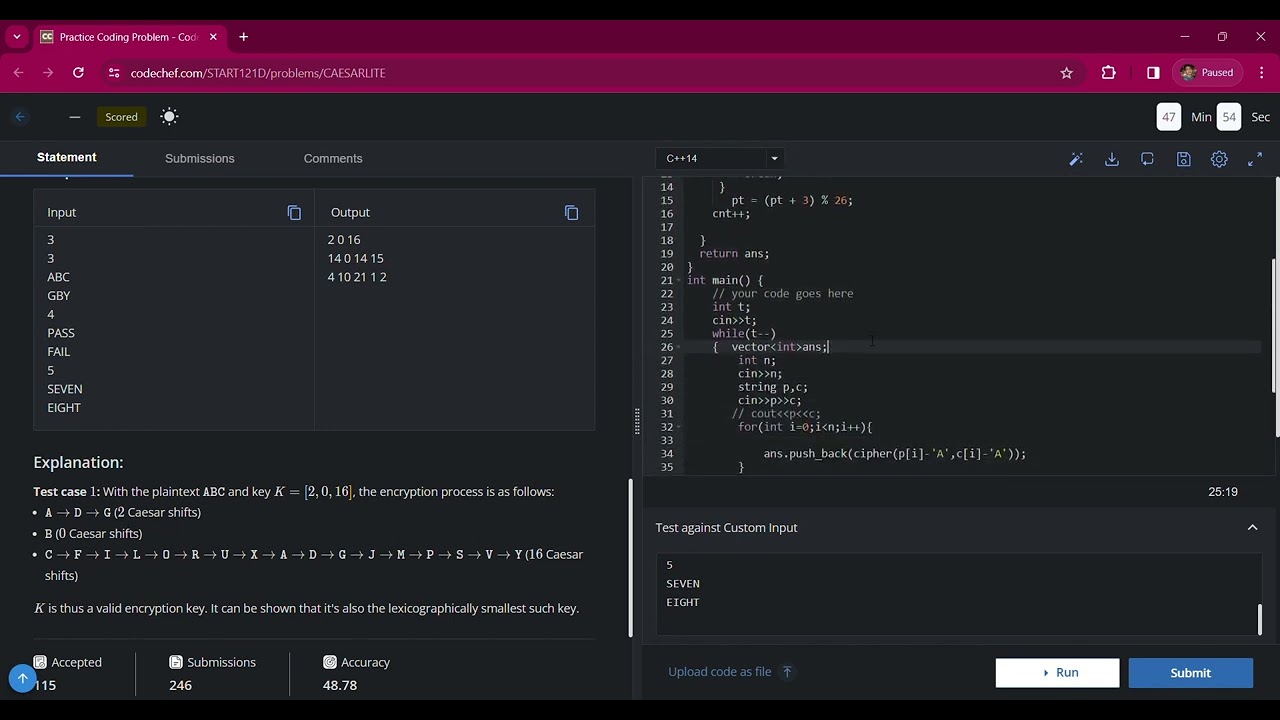Image resolution: width=1280 pixels, height=720 pixels.
Task: Bookmark this page with the star icon
Action: coord(1066,73)
